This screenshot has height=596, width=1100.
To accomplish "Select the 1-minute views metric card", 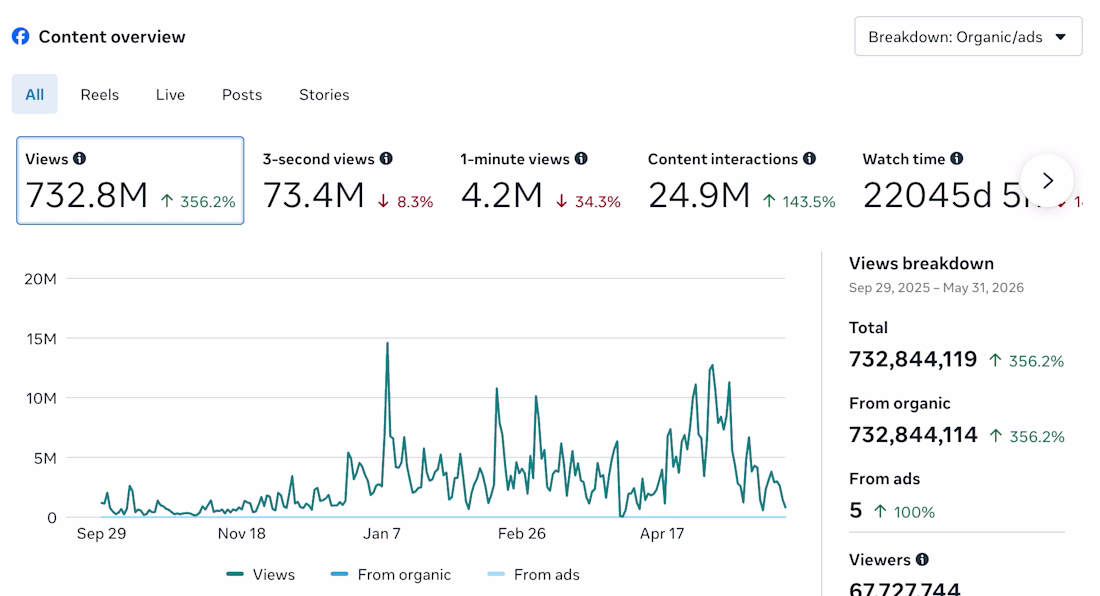I will click(540, 181).
